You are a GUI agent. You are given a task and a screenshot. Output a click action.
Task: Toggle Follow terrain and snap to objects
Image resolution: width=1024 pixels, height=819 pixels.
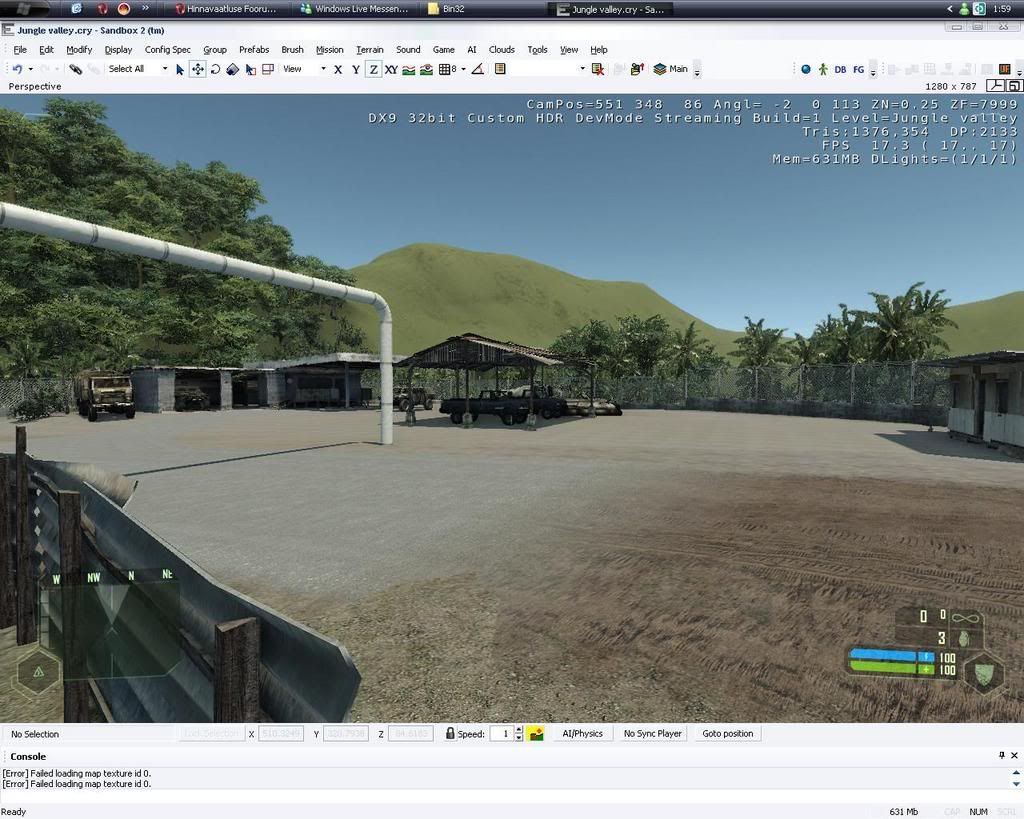click(426, 69)
